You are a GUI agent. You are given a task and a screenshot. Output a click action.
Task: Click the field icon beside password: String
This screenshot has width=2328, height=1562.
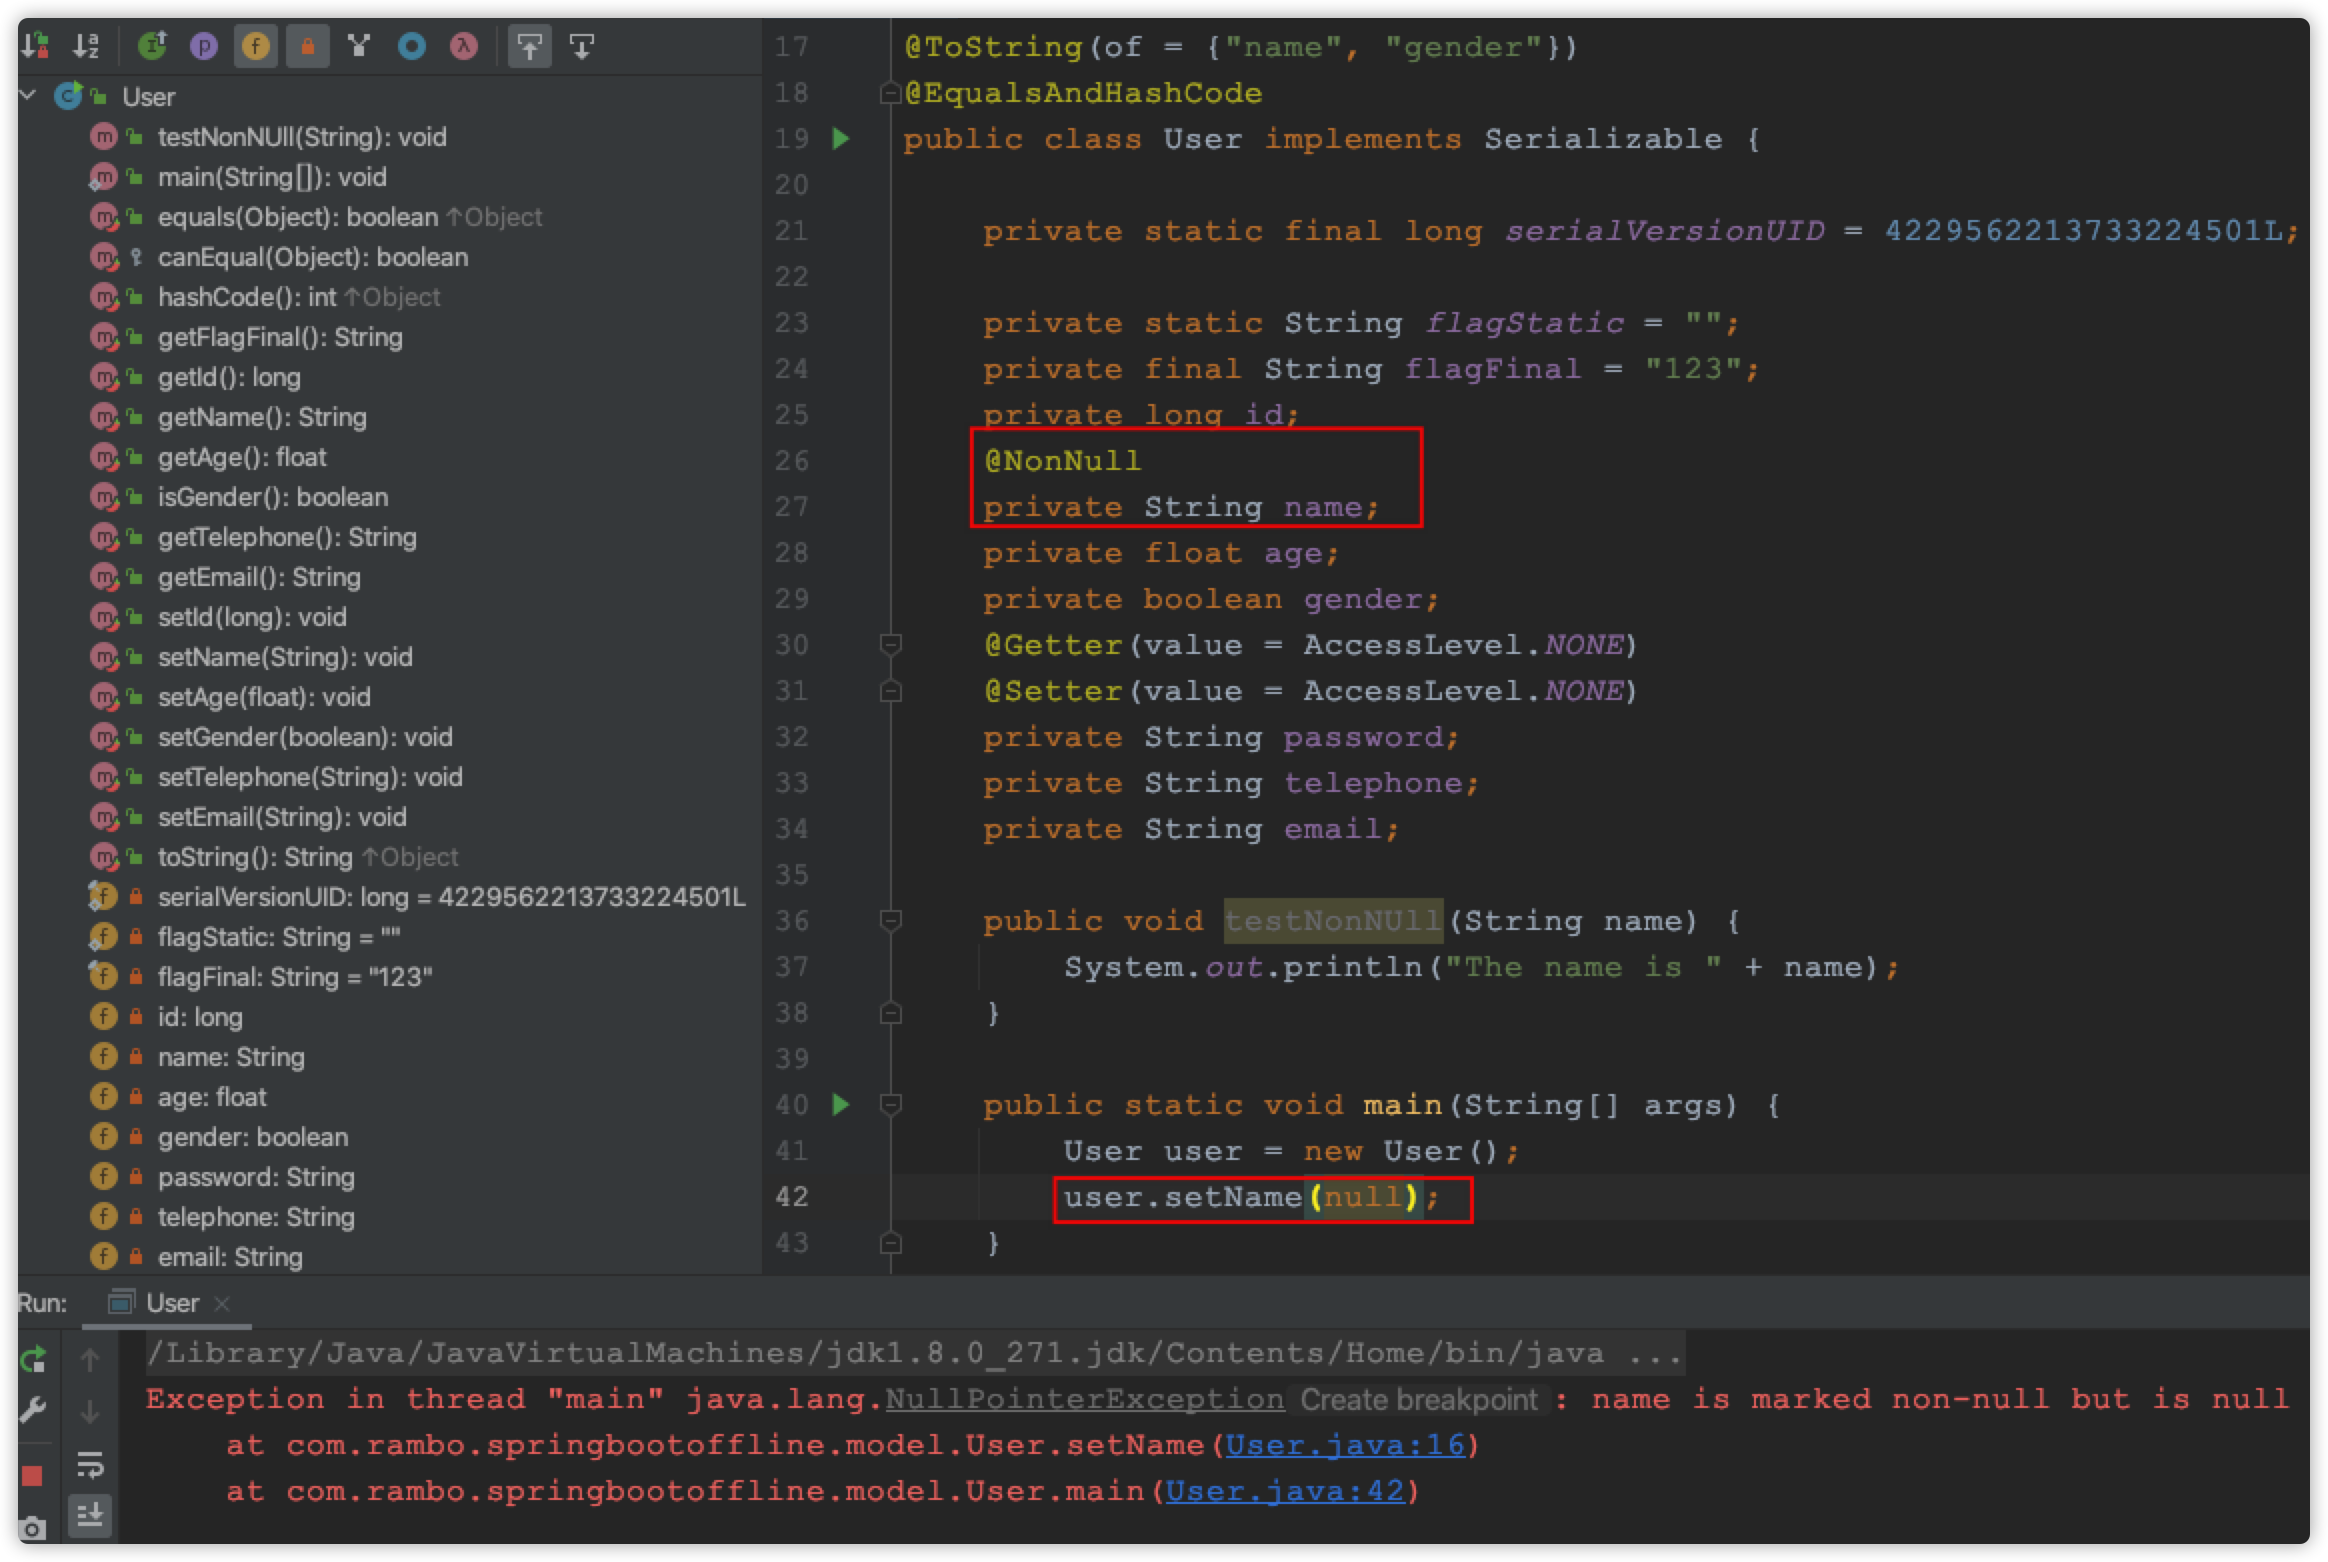103,1176
